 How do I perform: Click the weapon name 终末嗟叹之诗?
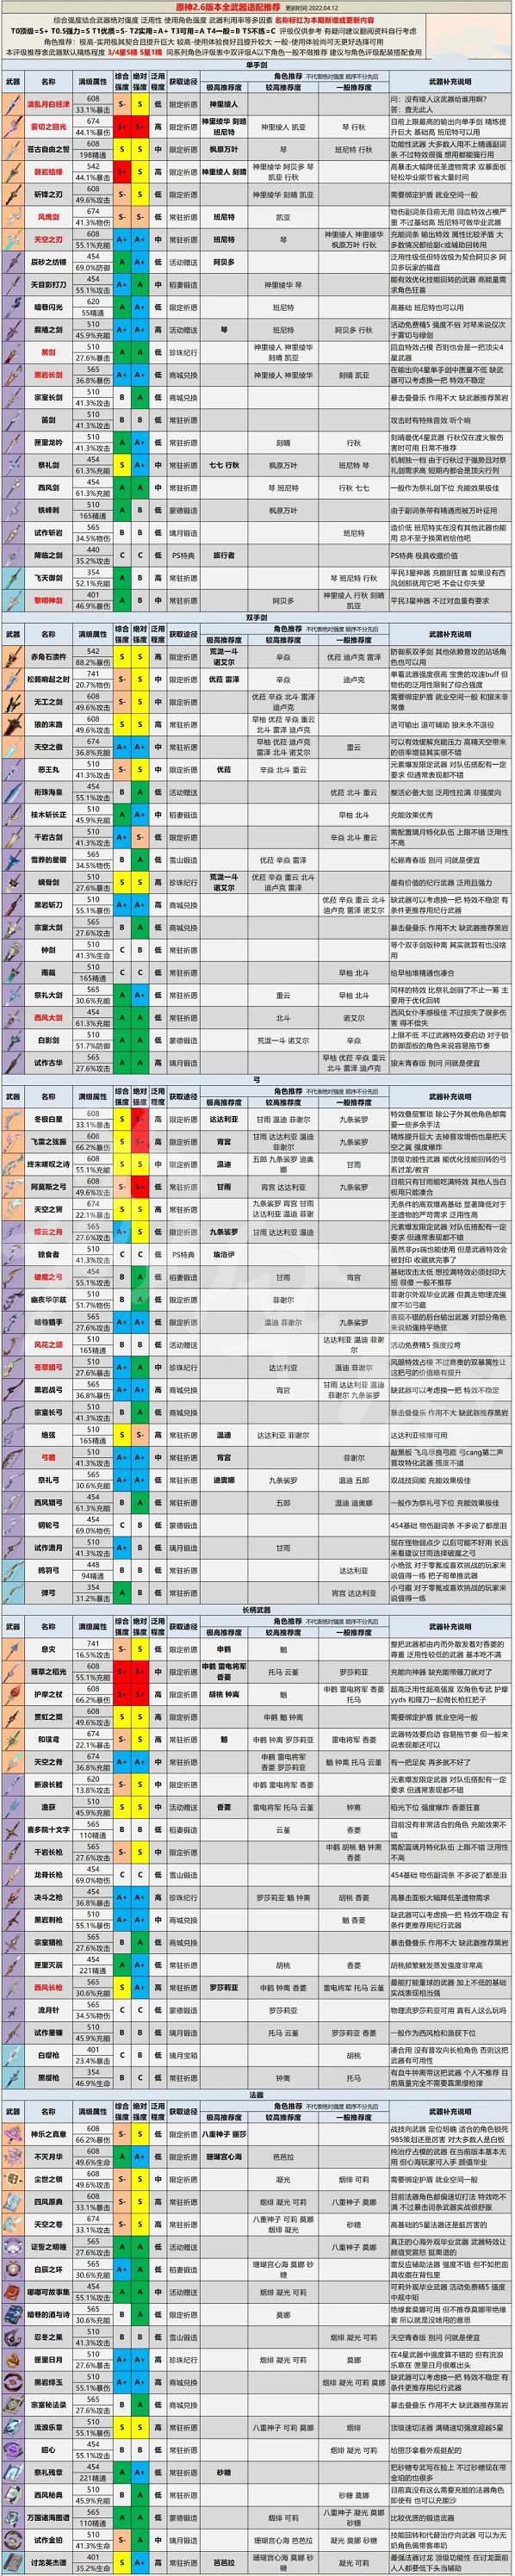pyautogui.click(x=49, y=1164)
